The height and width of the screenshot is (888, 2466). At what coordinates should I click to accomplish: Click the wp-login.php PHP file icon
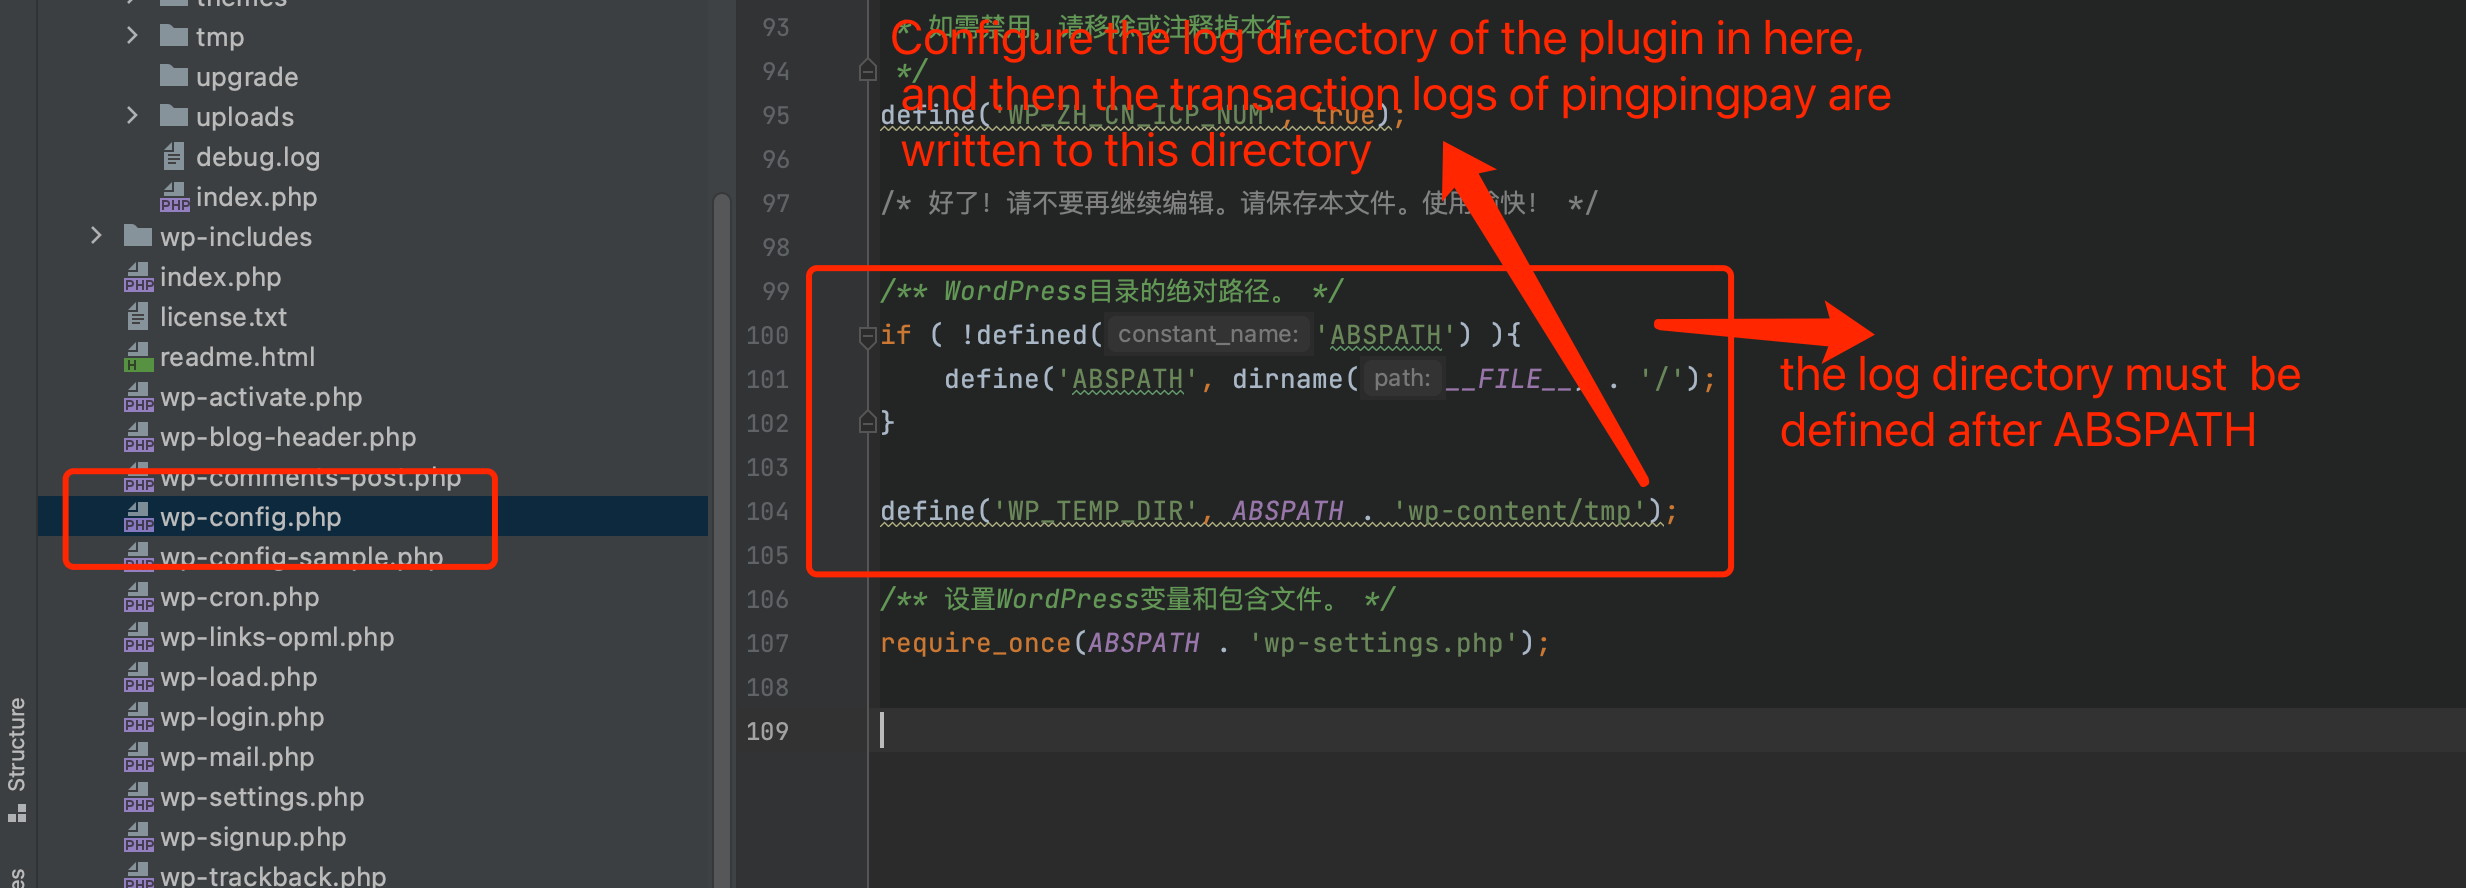coord(138,717)
